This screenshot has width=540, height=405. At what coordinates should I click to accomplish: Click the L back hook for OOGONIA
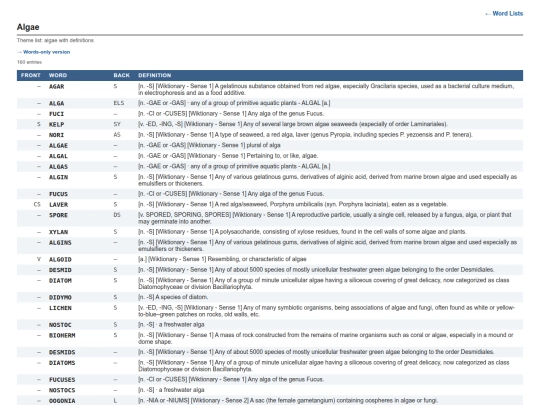[115, 401]
